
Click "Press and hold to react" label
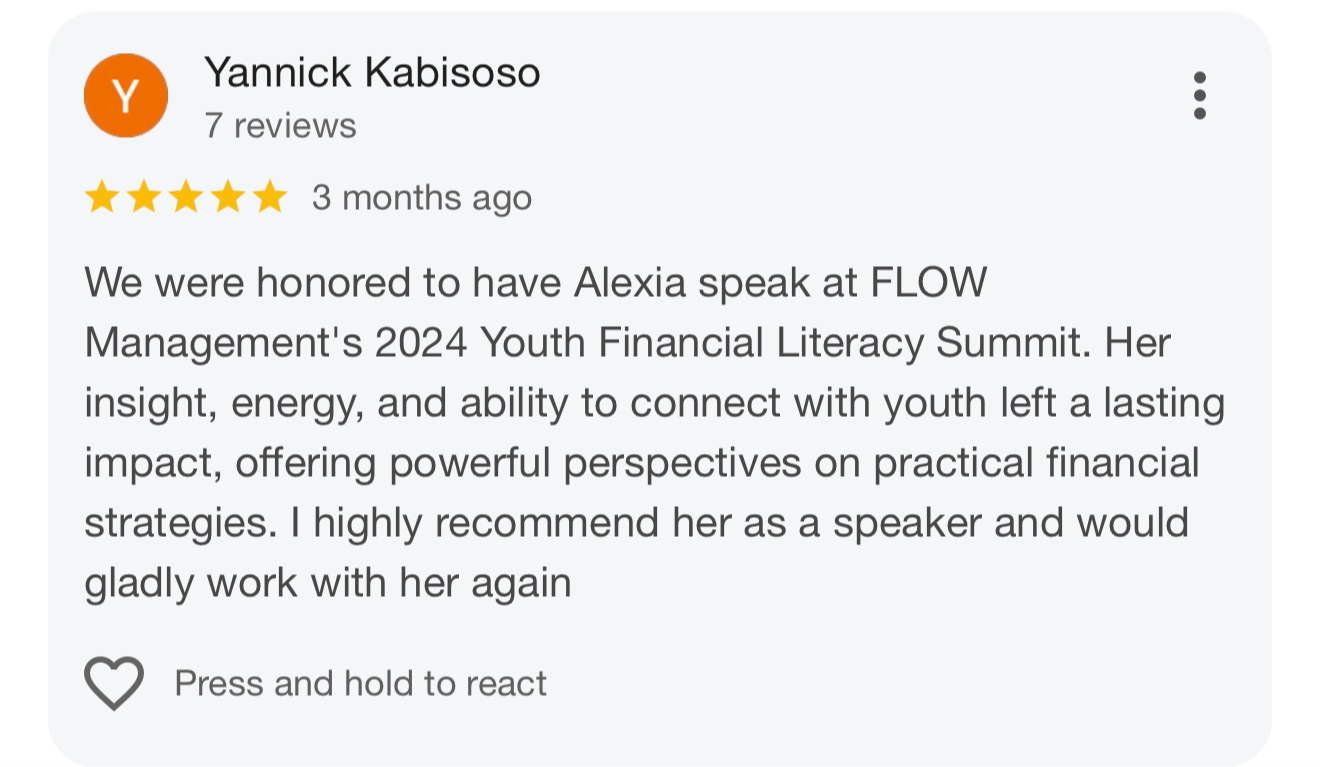[x=360, y=684]
